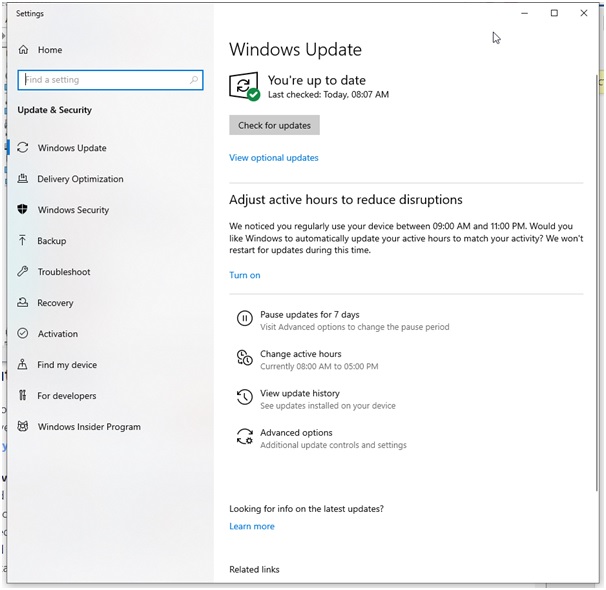Viewport: 606px width, 590px height.
Task: Click the Windows Security shield icon
Action: (23, 209)
